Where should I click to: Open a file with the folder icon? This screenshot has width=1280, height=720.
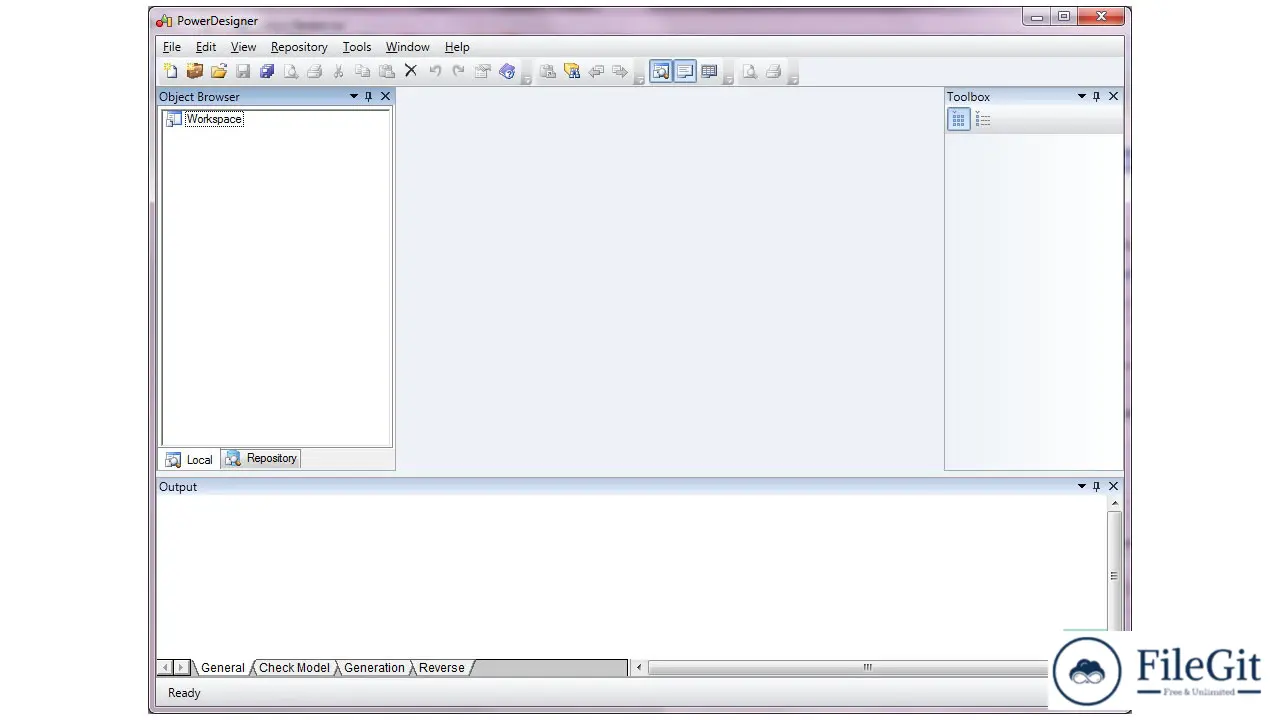point(219,72)
